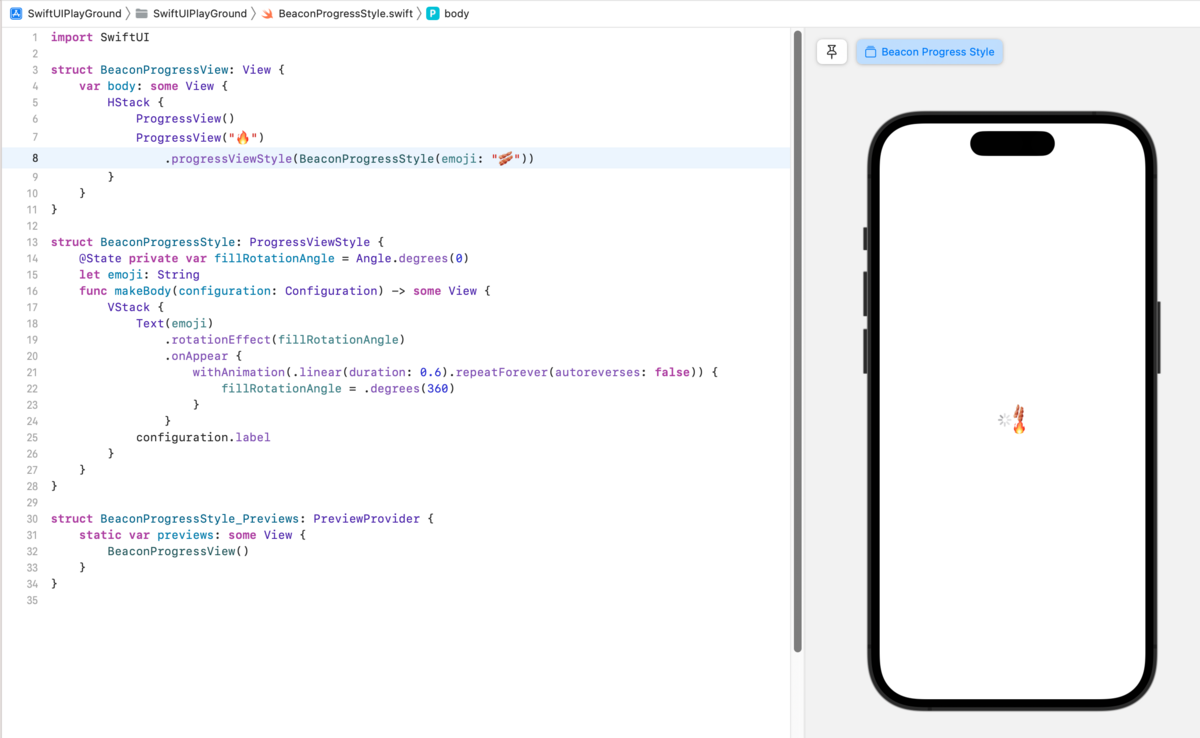Toggle the pin button above the preview canvas
Viewport: 1200px width, 738px height.
click(x=831, y=51)
